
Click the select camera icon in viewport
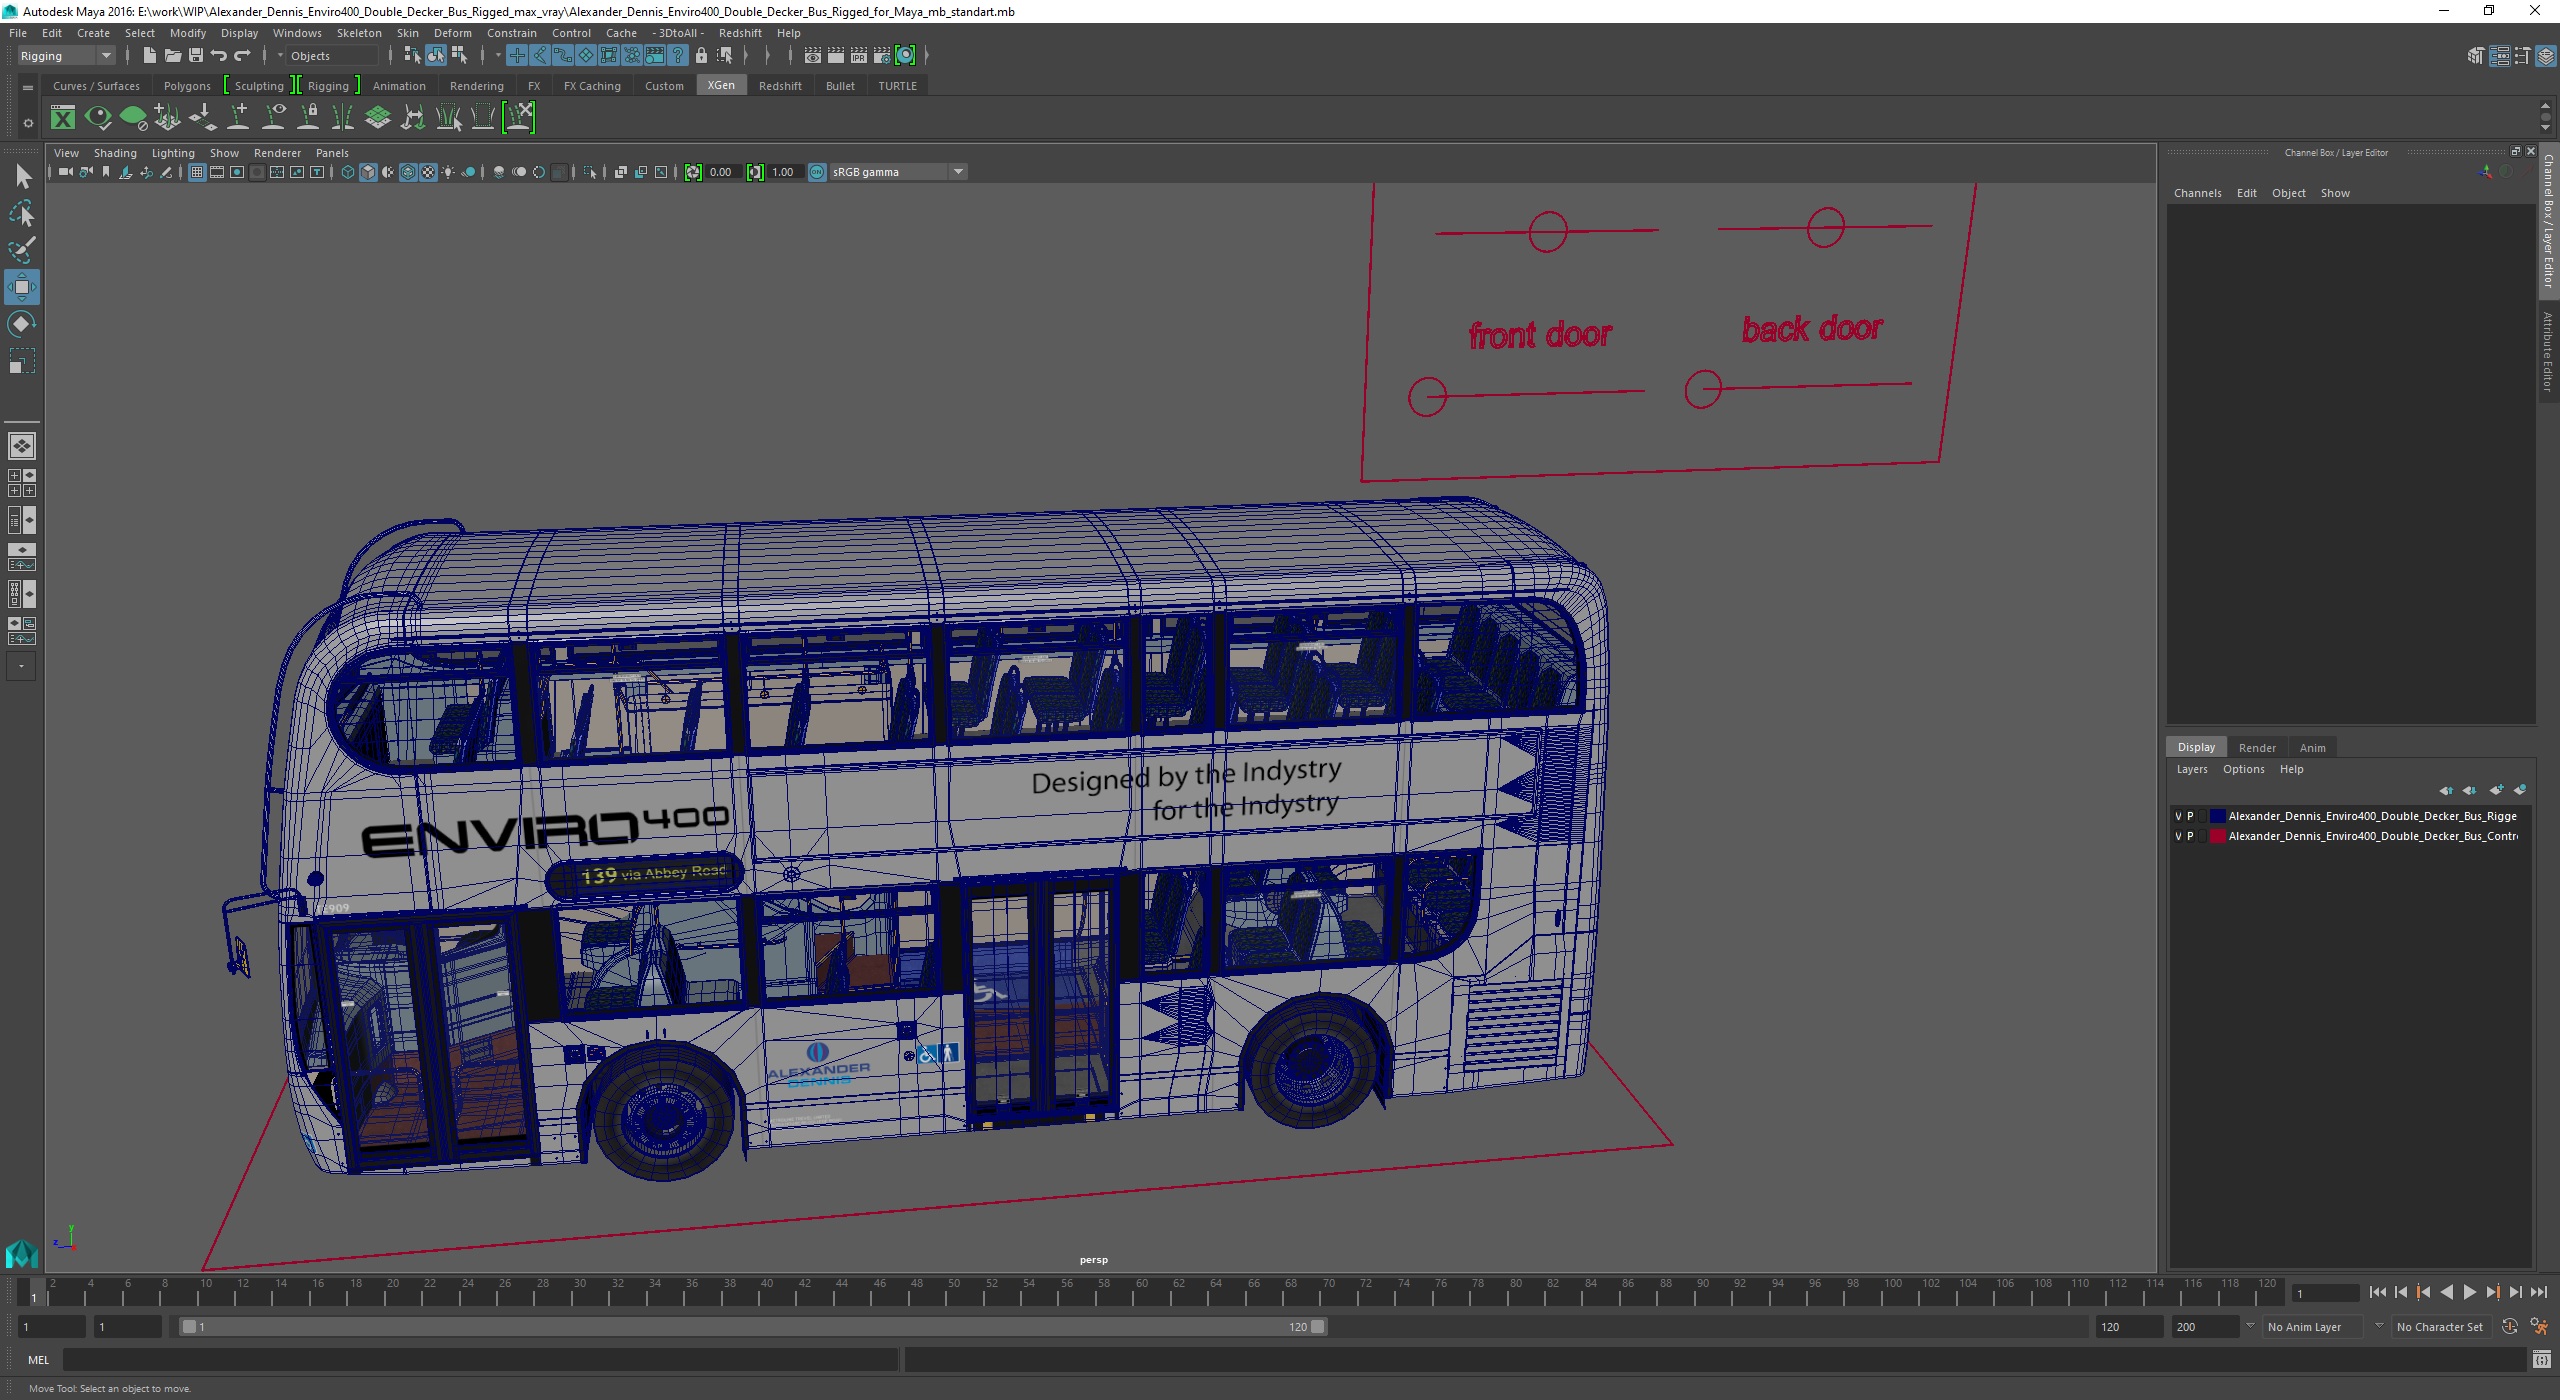[x=65, y=173]
